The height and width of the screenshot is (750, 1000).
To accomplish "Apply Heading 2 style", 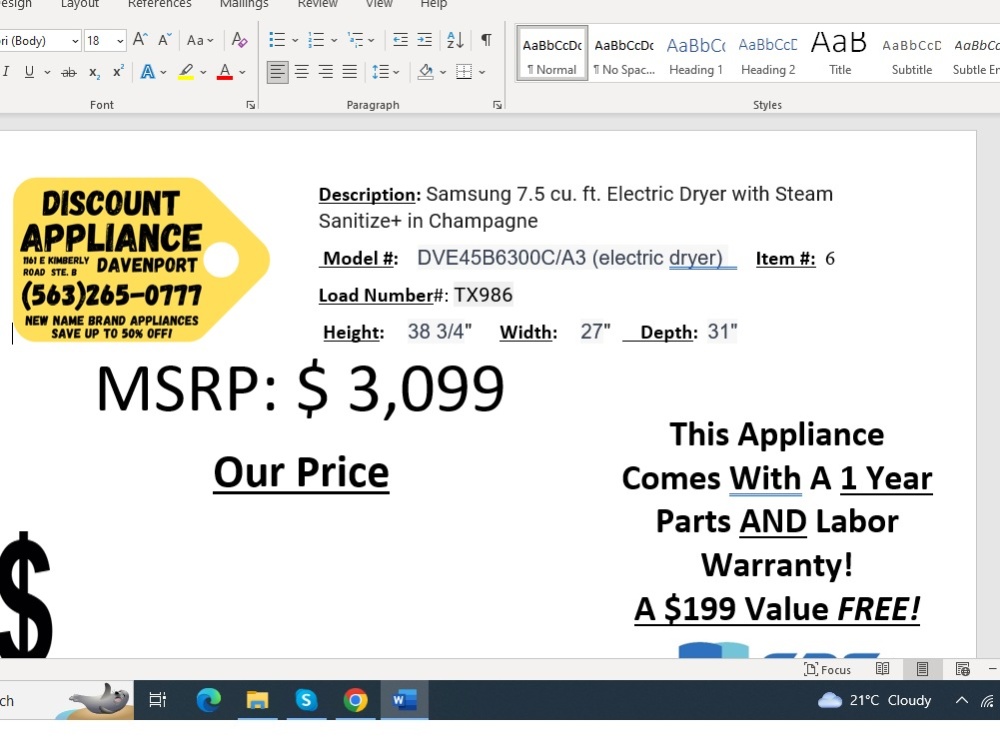I will pos(768,54).
